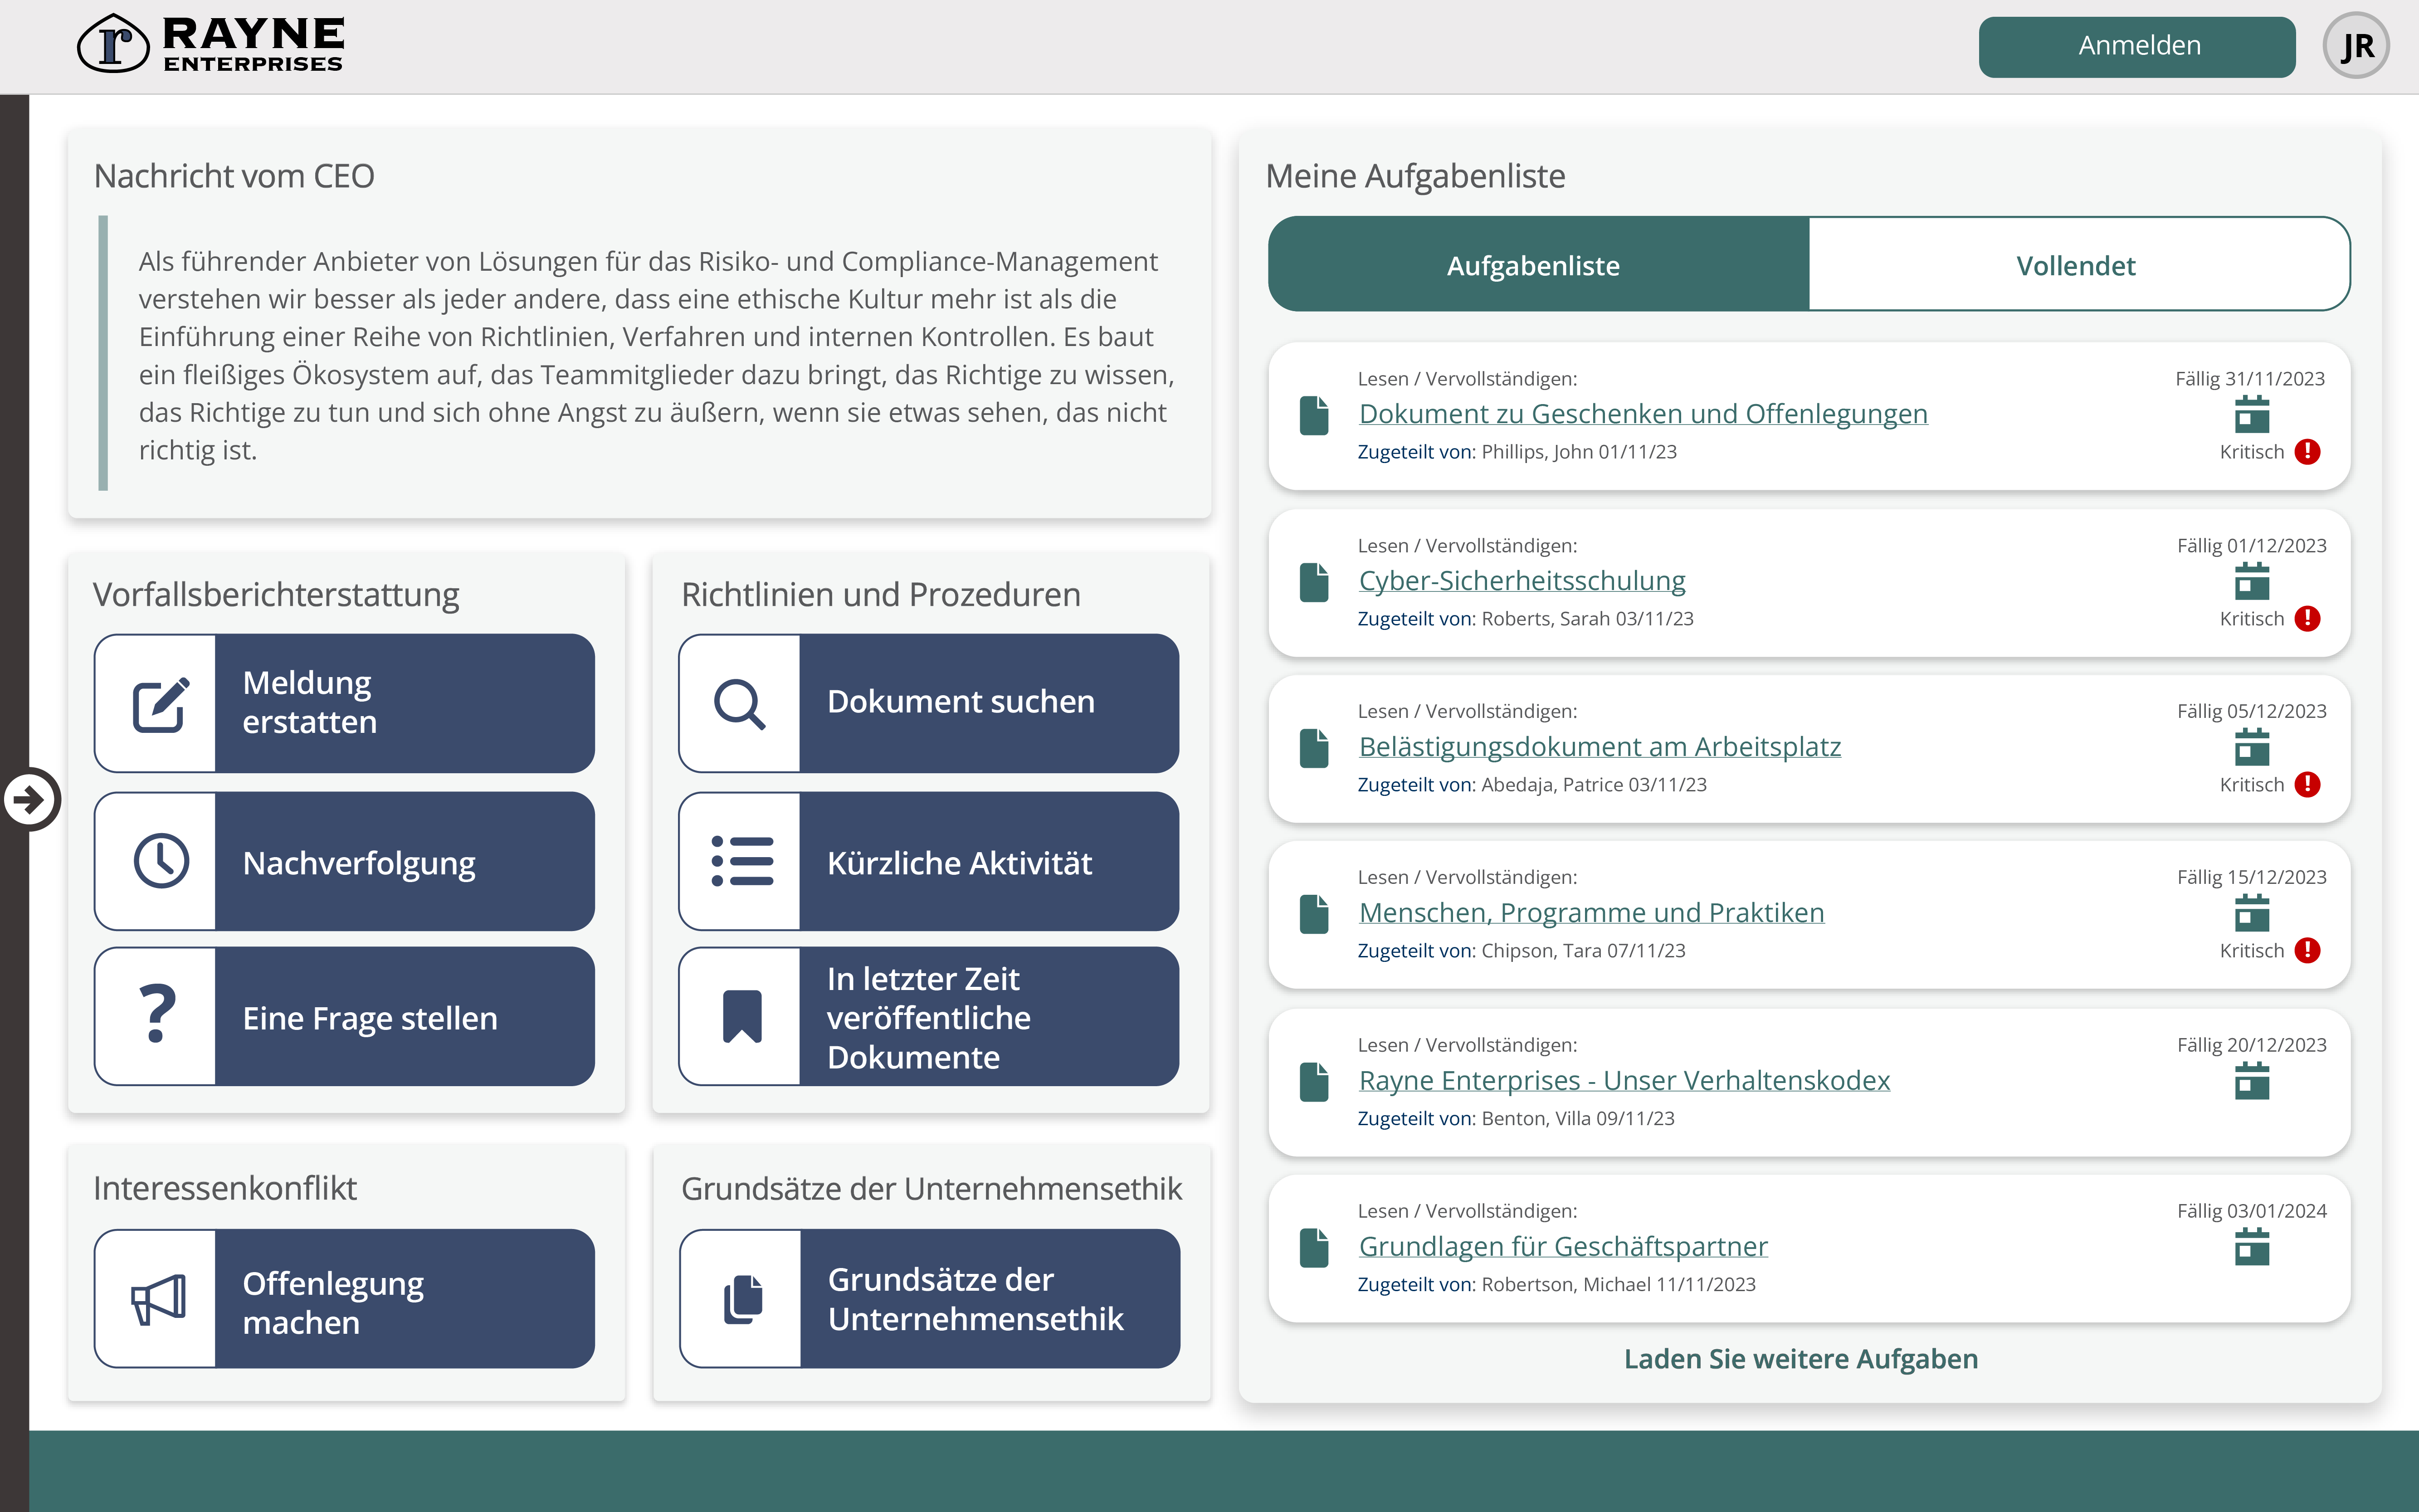Click calendar icon under Fällig 15/12/2023
2419x1512 pixels.
[x=2251, y=913]
